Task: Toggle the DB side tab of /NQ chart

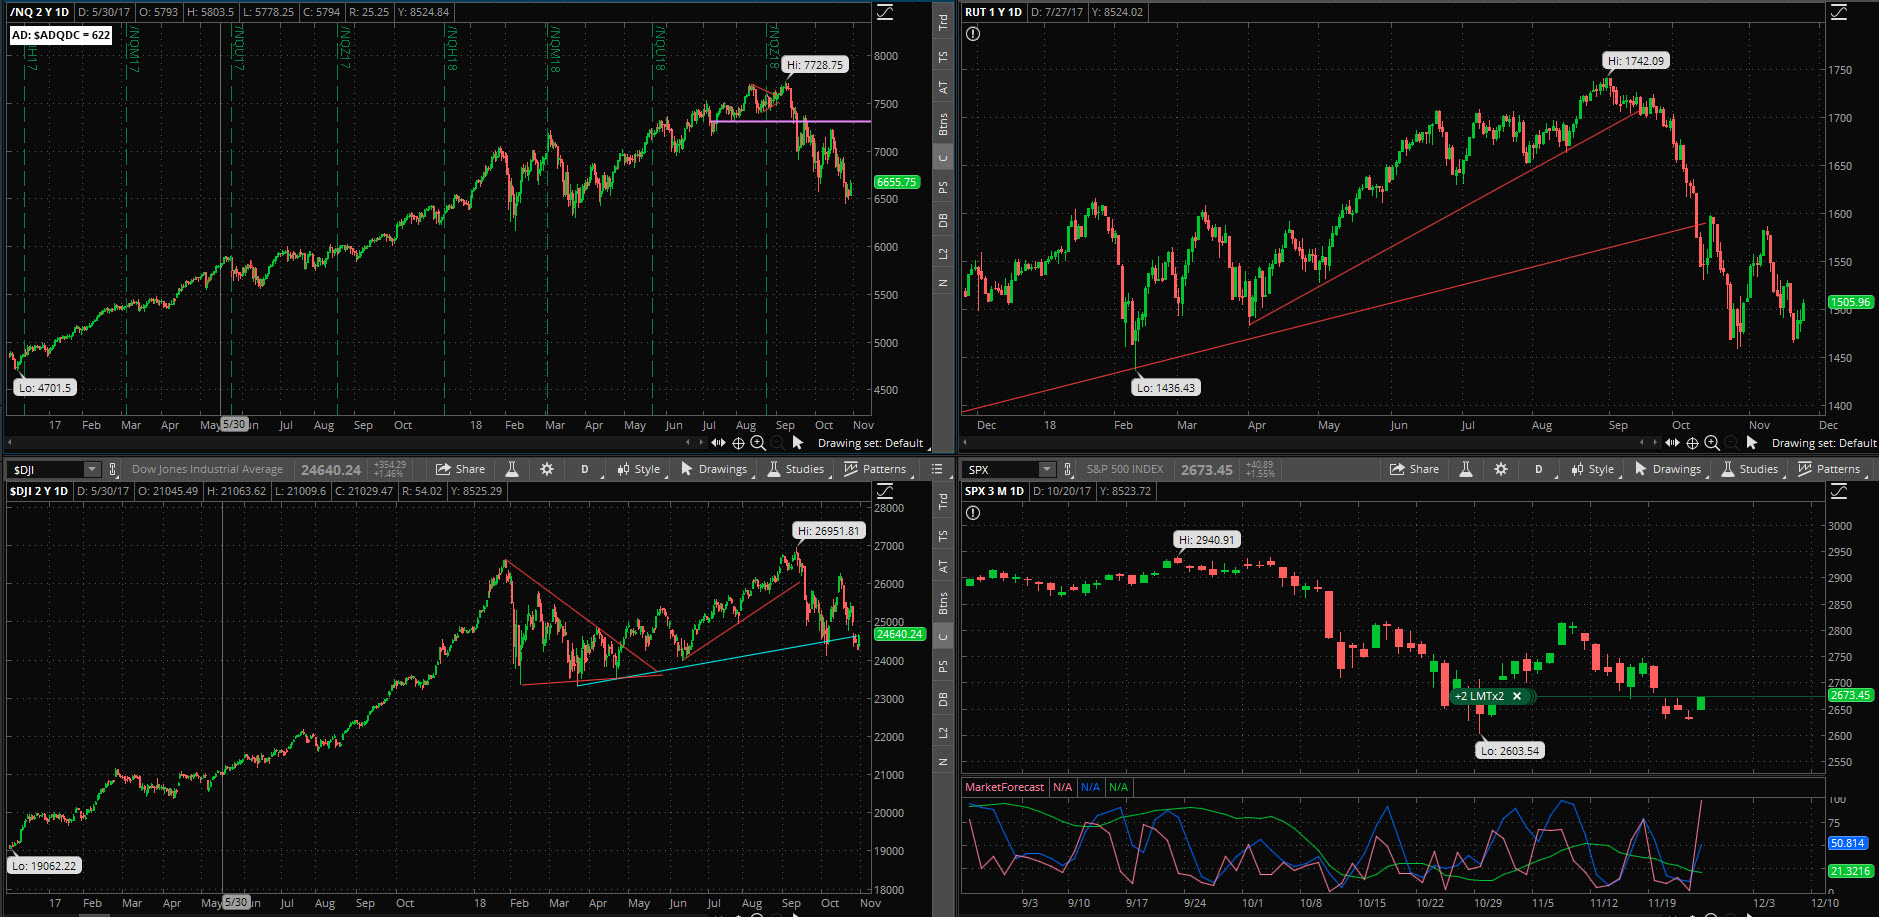Action: click(943, 221)
